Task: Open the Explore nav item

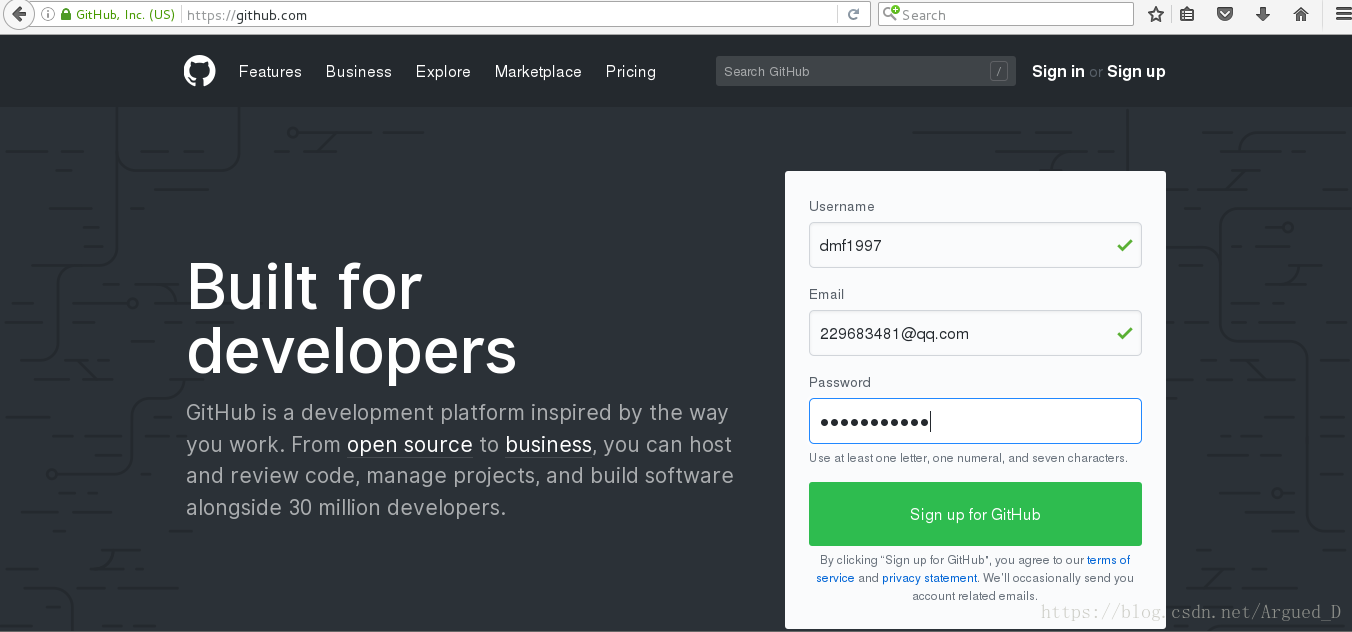Action: pos(443,71)
